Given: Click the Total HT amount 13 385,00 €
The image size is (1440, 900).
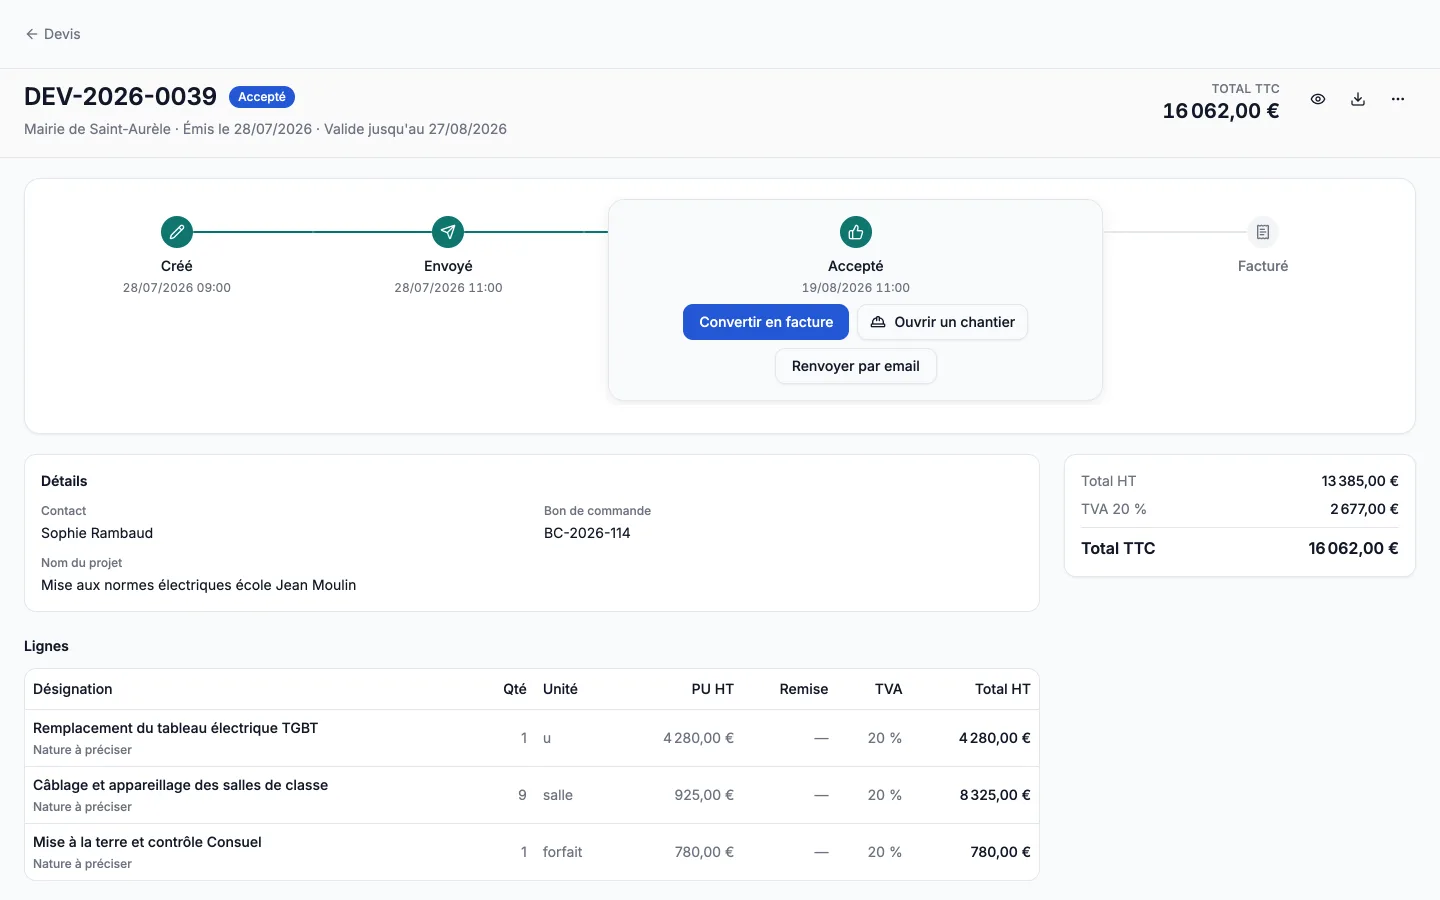Looking at the screenshot, I should (1360, 481).
